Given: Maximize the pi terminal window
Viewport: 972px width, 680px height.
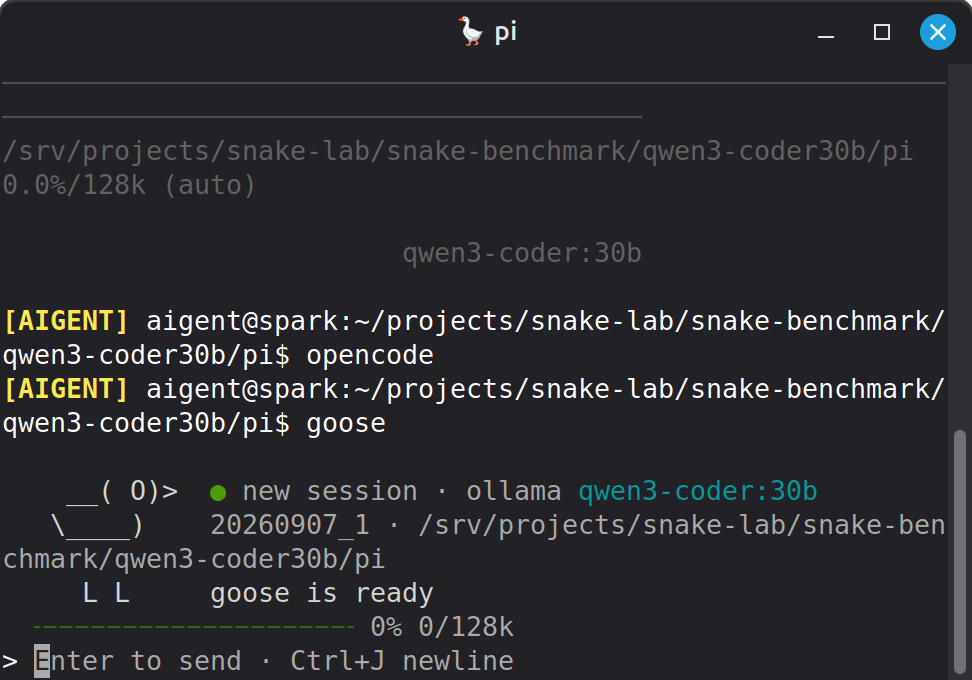Looking at the screenshot, I should (x=881, y=32).
